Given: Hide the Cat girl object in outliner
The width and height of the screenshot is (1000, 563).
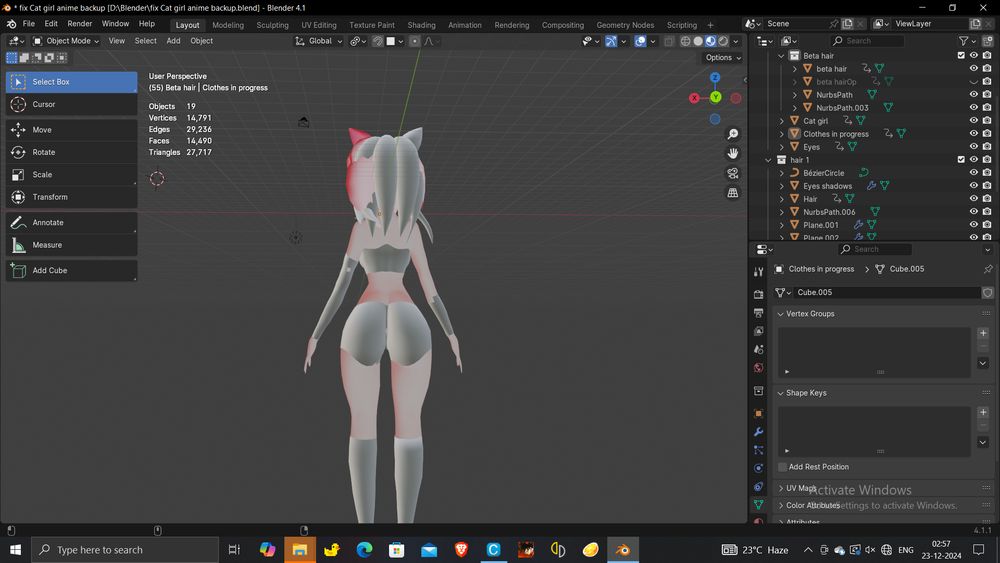Looking at the screenshot, I should coord(973,121).
